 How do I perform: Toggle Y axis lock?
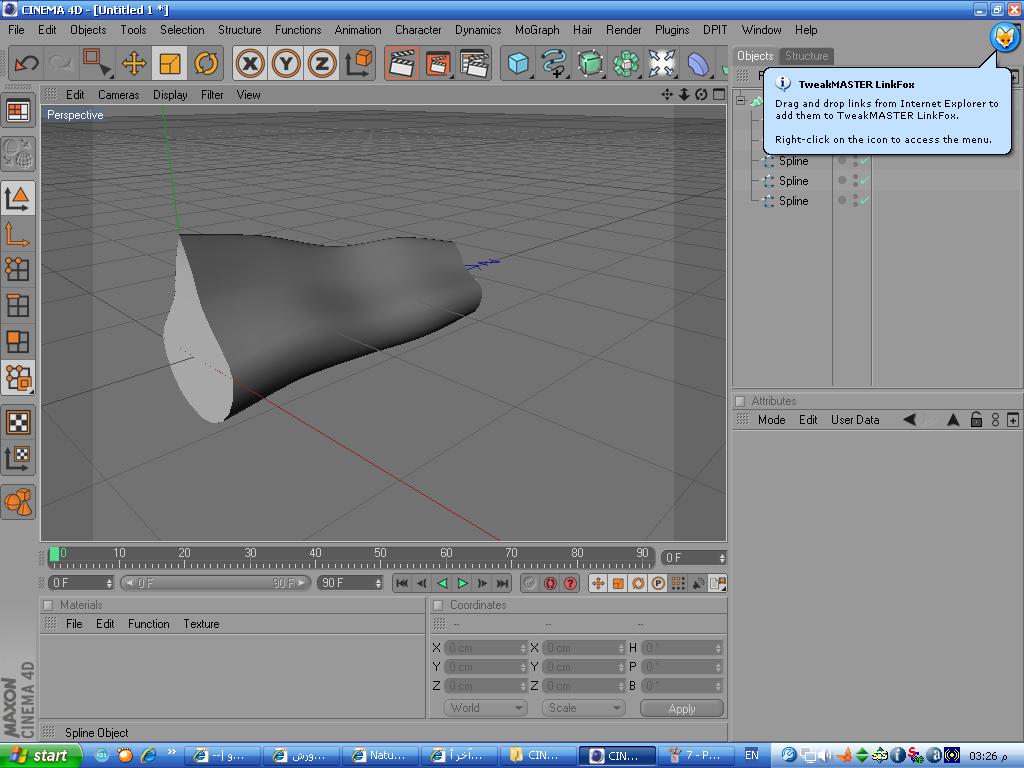286,63
